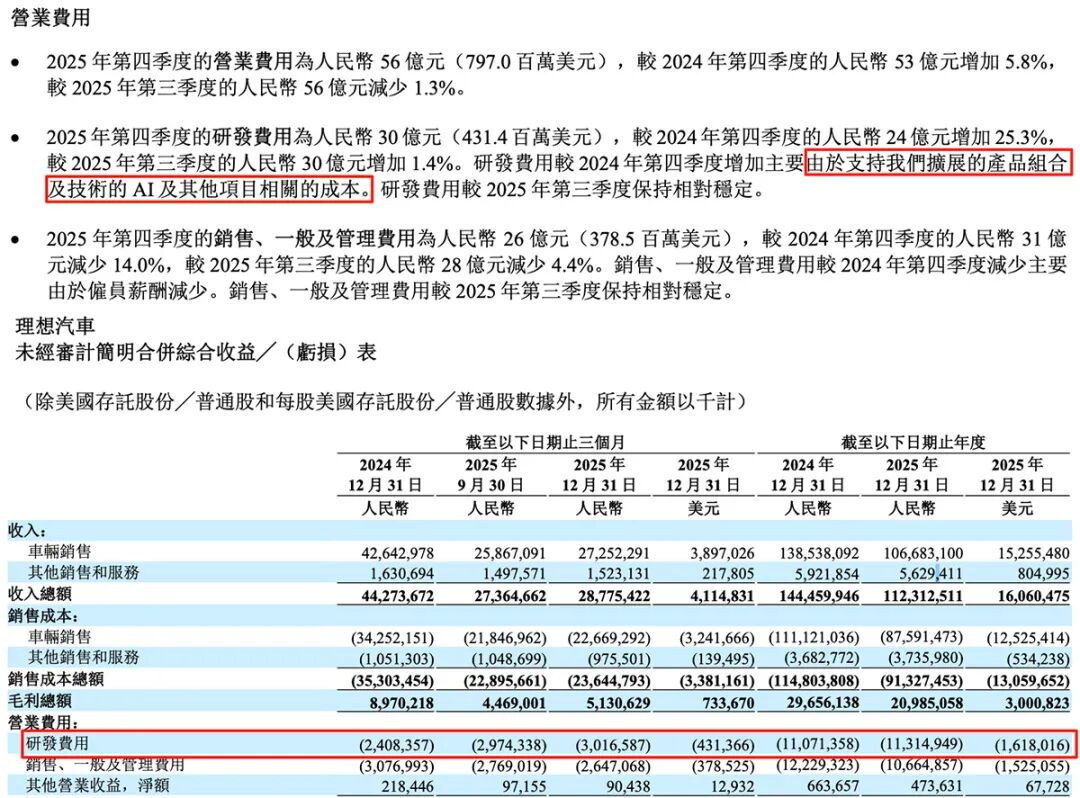Screen dimensions: 1080x798
Task: Select the bold 研發費用 term in second bullet
Action: click(252, 136)
